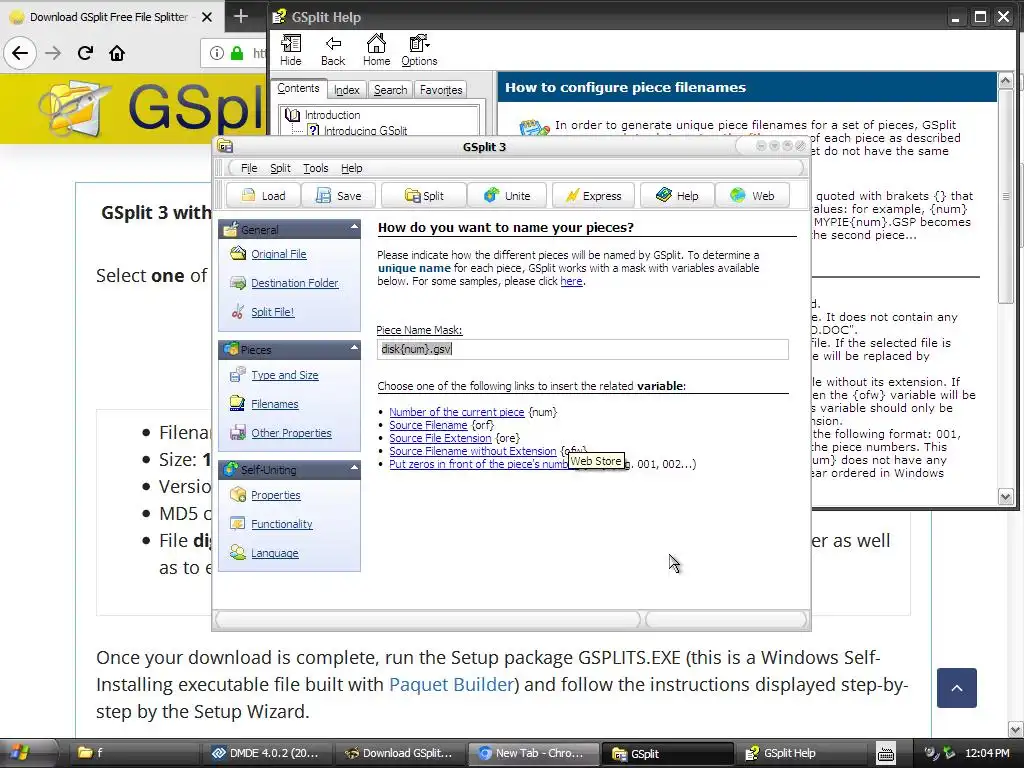Click the 'here' samples link

[571, 281]
